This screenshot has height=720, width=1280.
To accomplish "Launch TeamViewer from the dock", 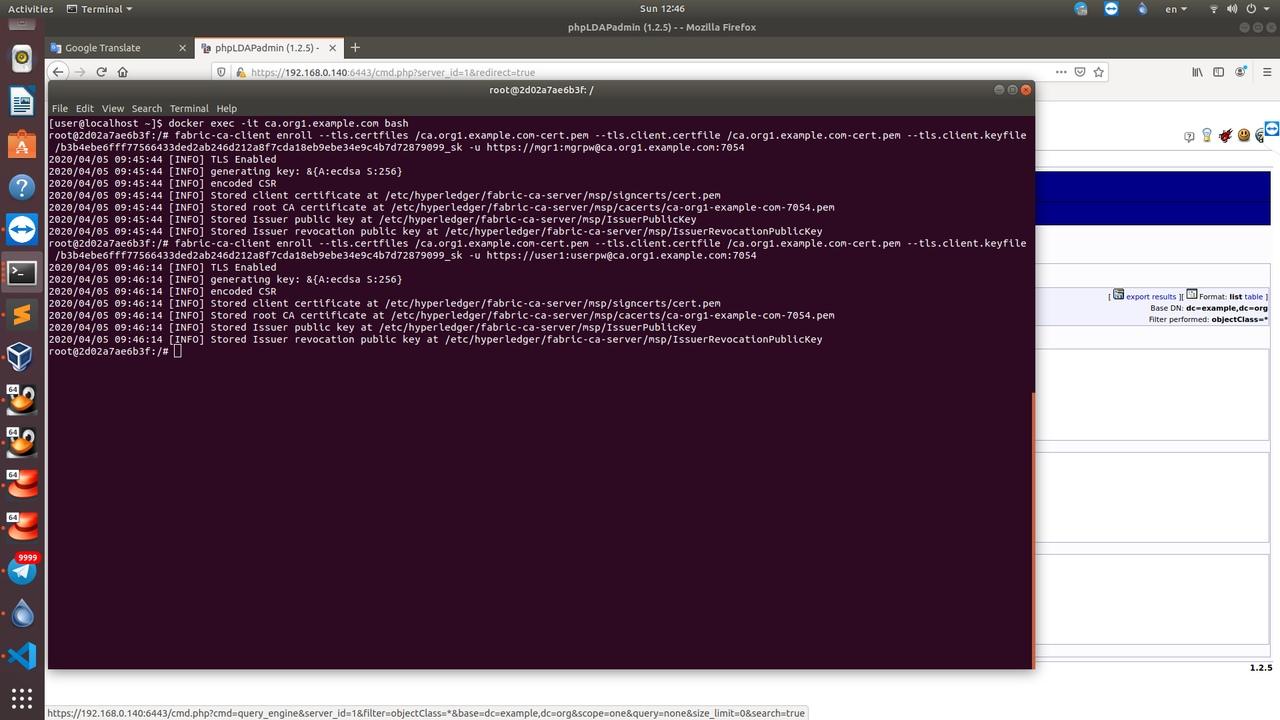I will [22, 230].
